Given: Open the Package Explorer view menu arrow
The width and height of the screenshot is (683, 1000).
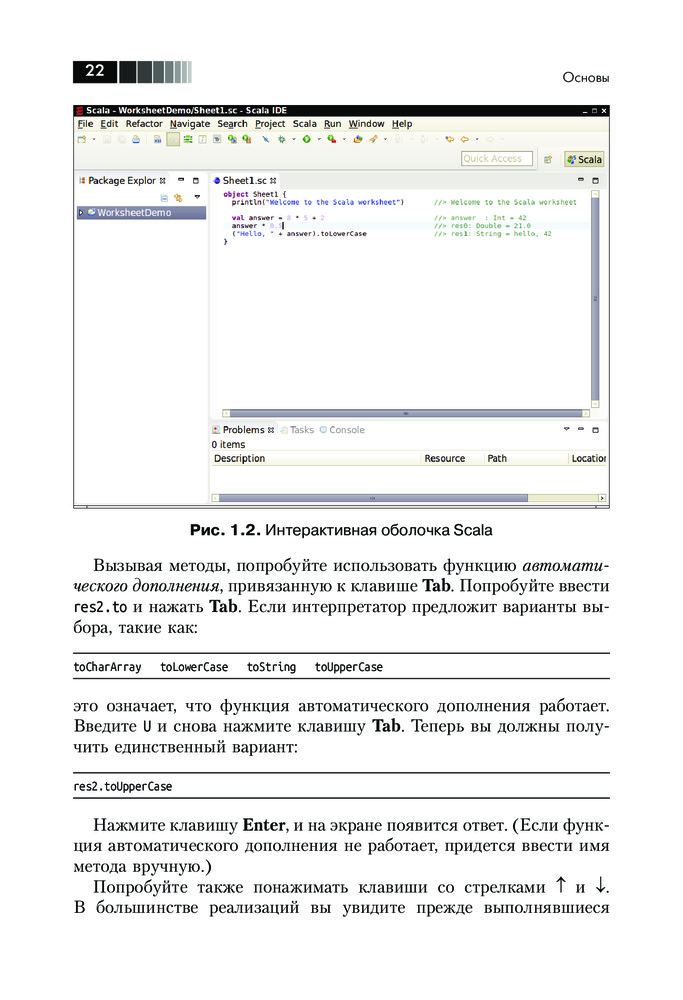Looking at the screenshot, I should [x=197, y=197].
